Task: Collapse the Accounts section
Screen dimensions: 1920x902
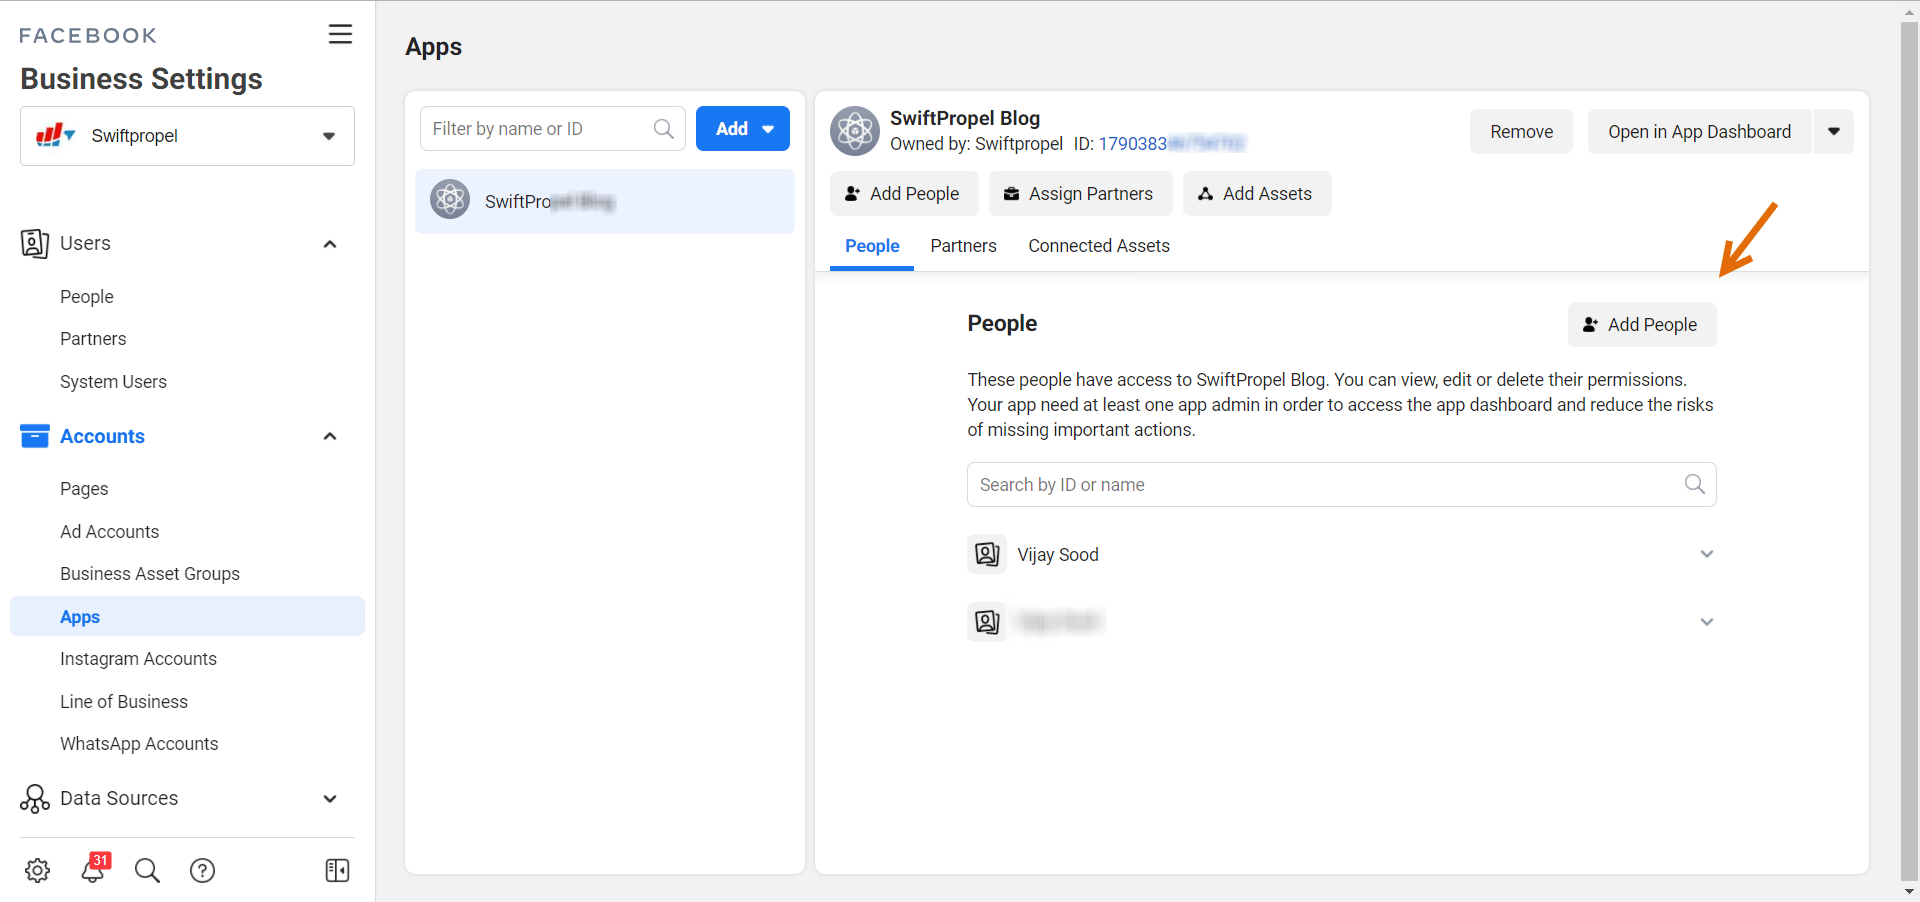Action: coord(330,436)
